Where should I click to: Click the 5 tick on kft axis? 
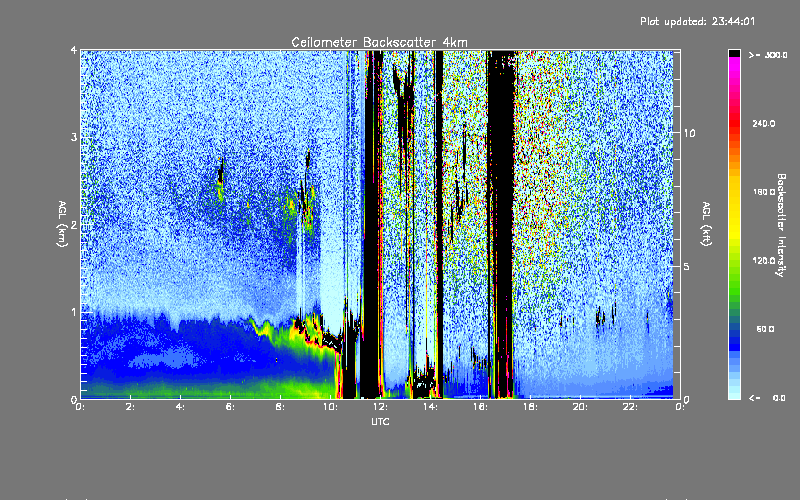[687, 266]
